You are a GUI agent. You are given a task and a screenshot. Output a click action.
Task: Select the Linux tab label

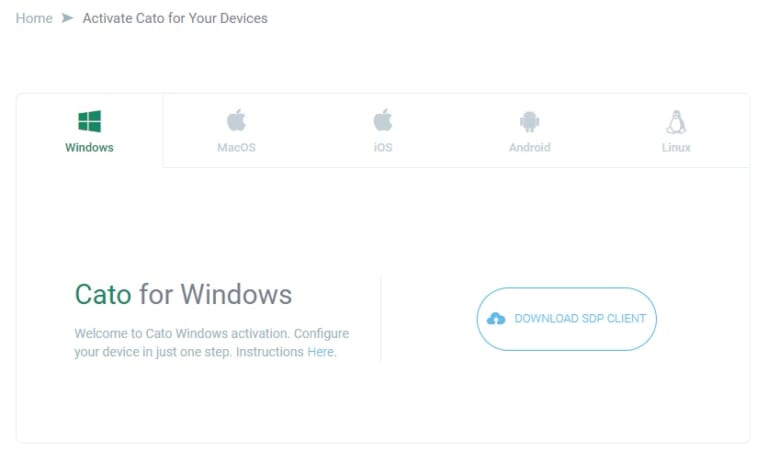(x=676, y=148)
